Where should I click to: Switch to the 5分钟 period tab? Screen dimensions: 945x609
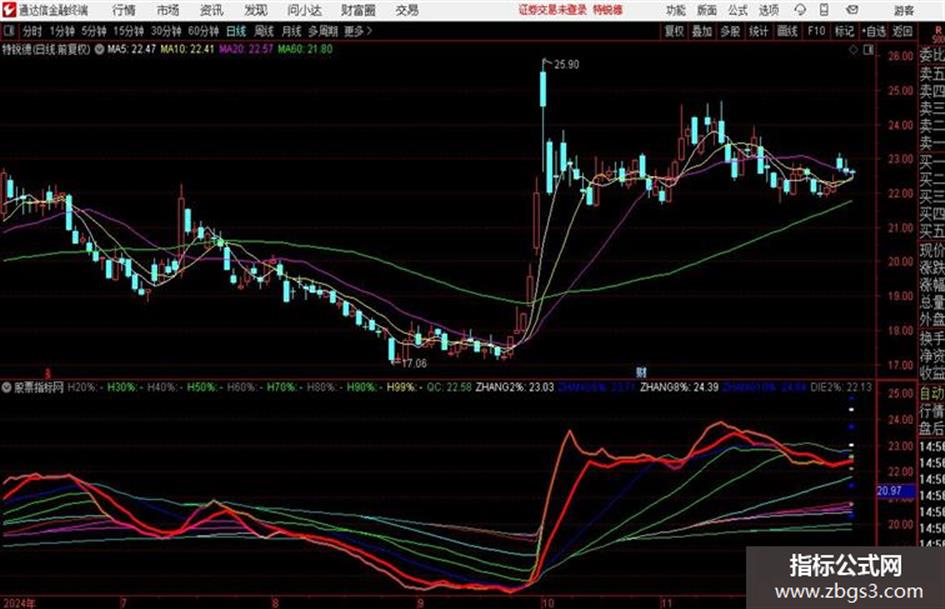[x=94, y=31]
